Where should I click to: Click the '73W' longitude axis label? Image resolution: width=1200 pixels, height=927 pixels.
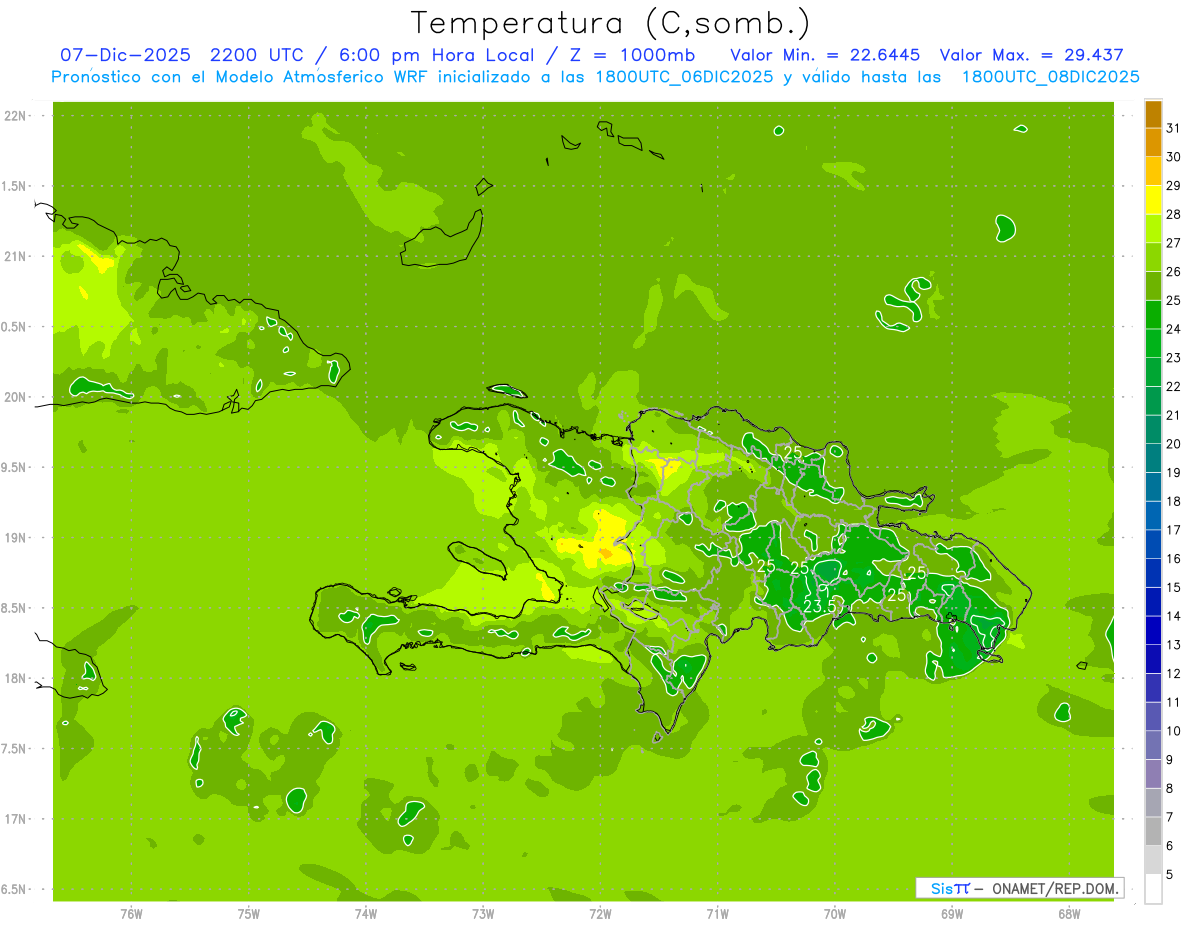coord(483,913)
